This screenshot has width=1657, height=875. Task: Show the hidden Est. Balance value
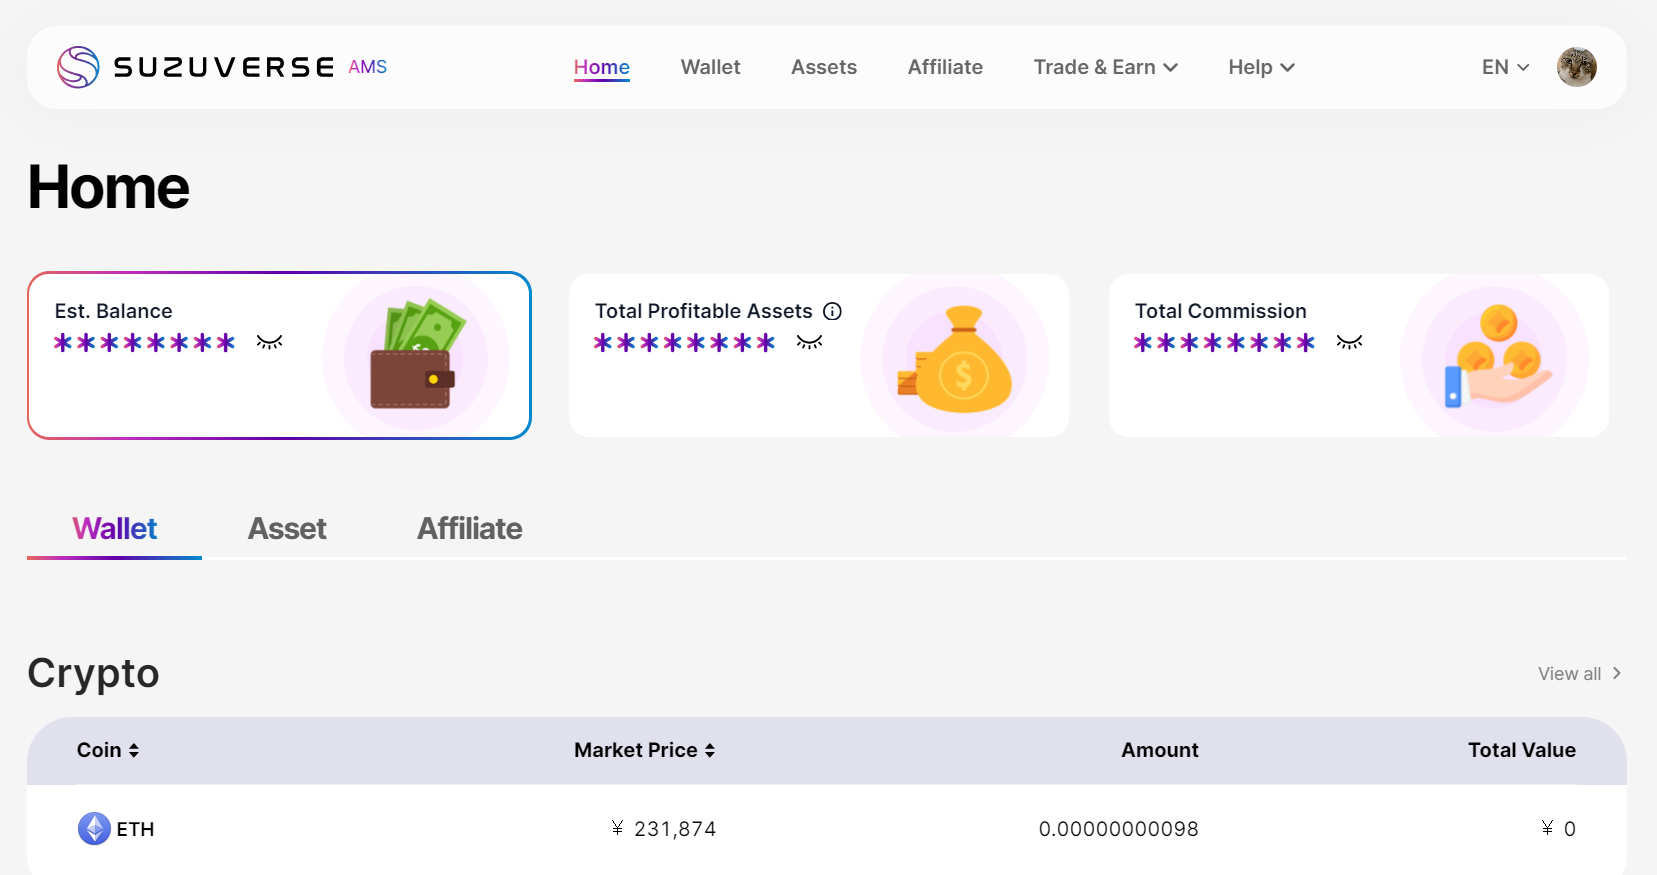[269, 343]
